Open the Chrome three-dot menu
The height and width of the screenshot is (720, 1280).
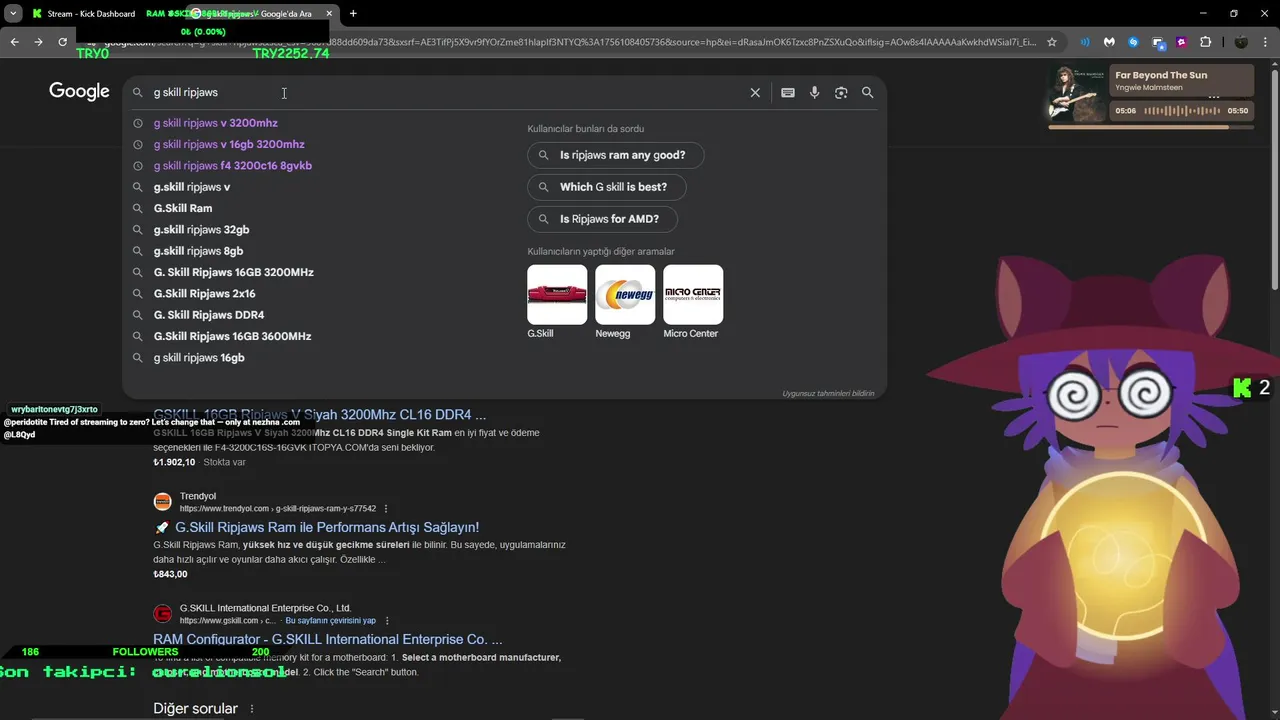1265,42
